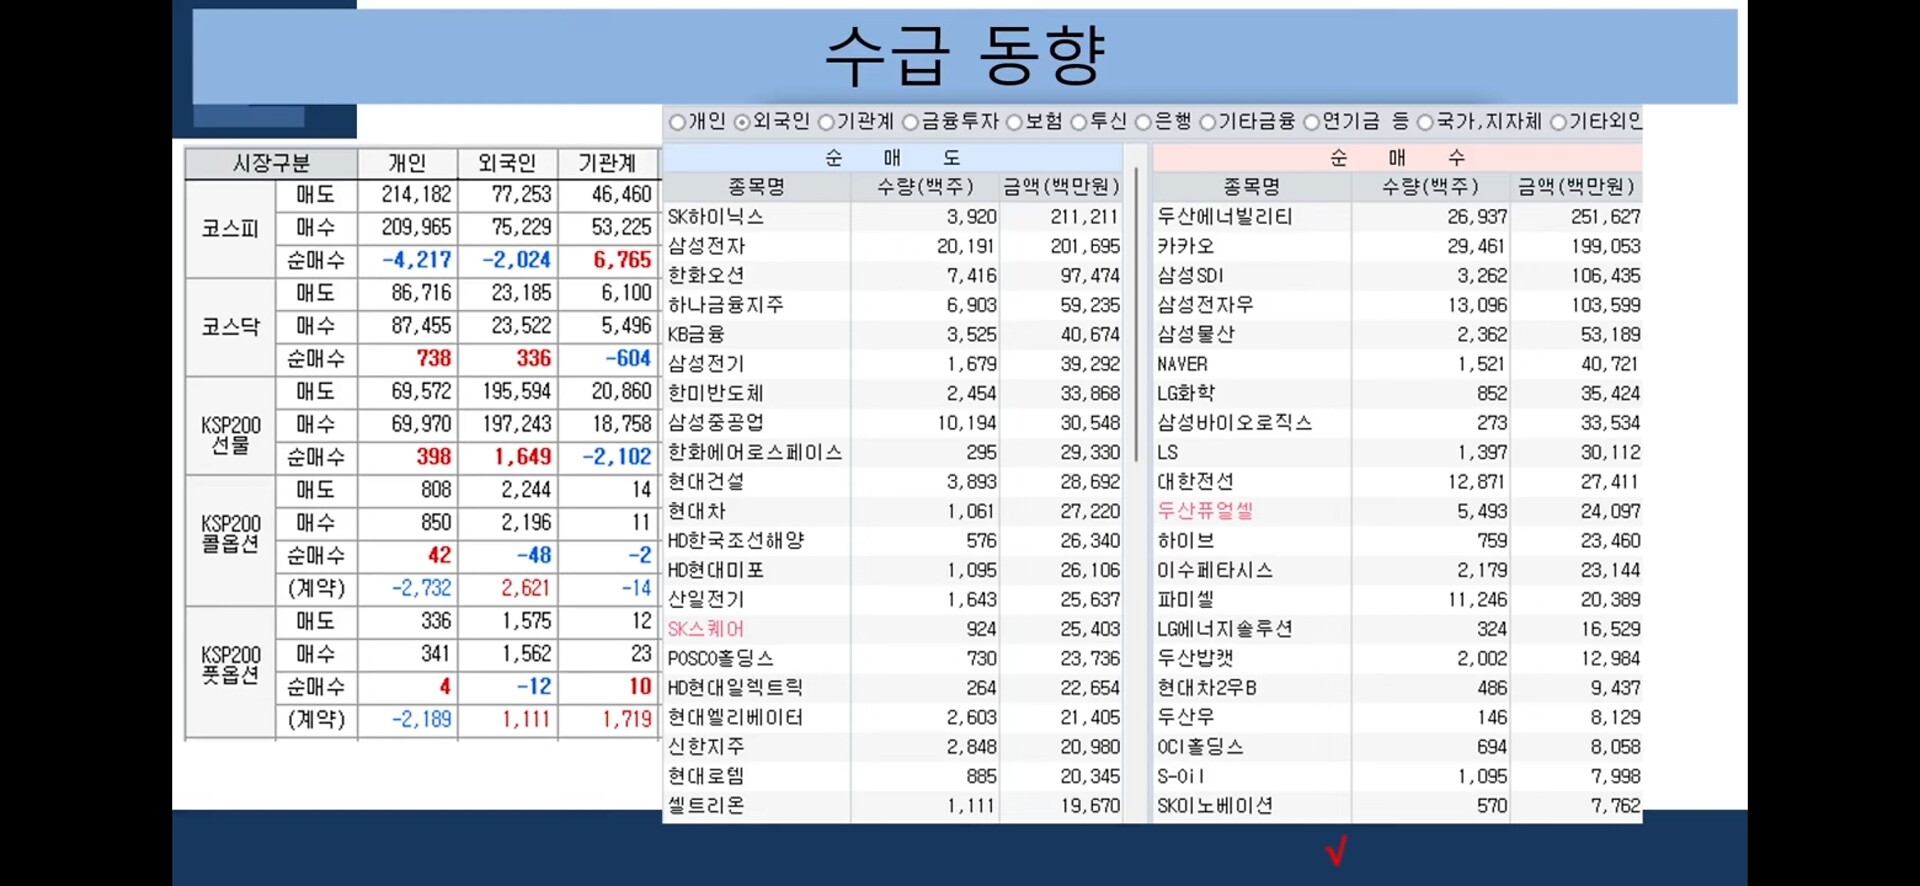The height and width of the screenshot is (886, 1920).
Task: Click the 기관계 column header in market table
Action: pyautogui.click(x=608, y=163)
